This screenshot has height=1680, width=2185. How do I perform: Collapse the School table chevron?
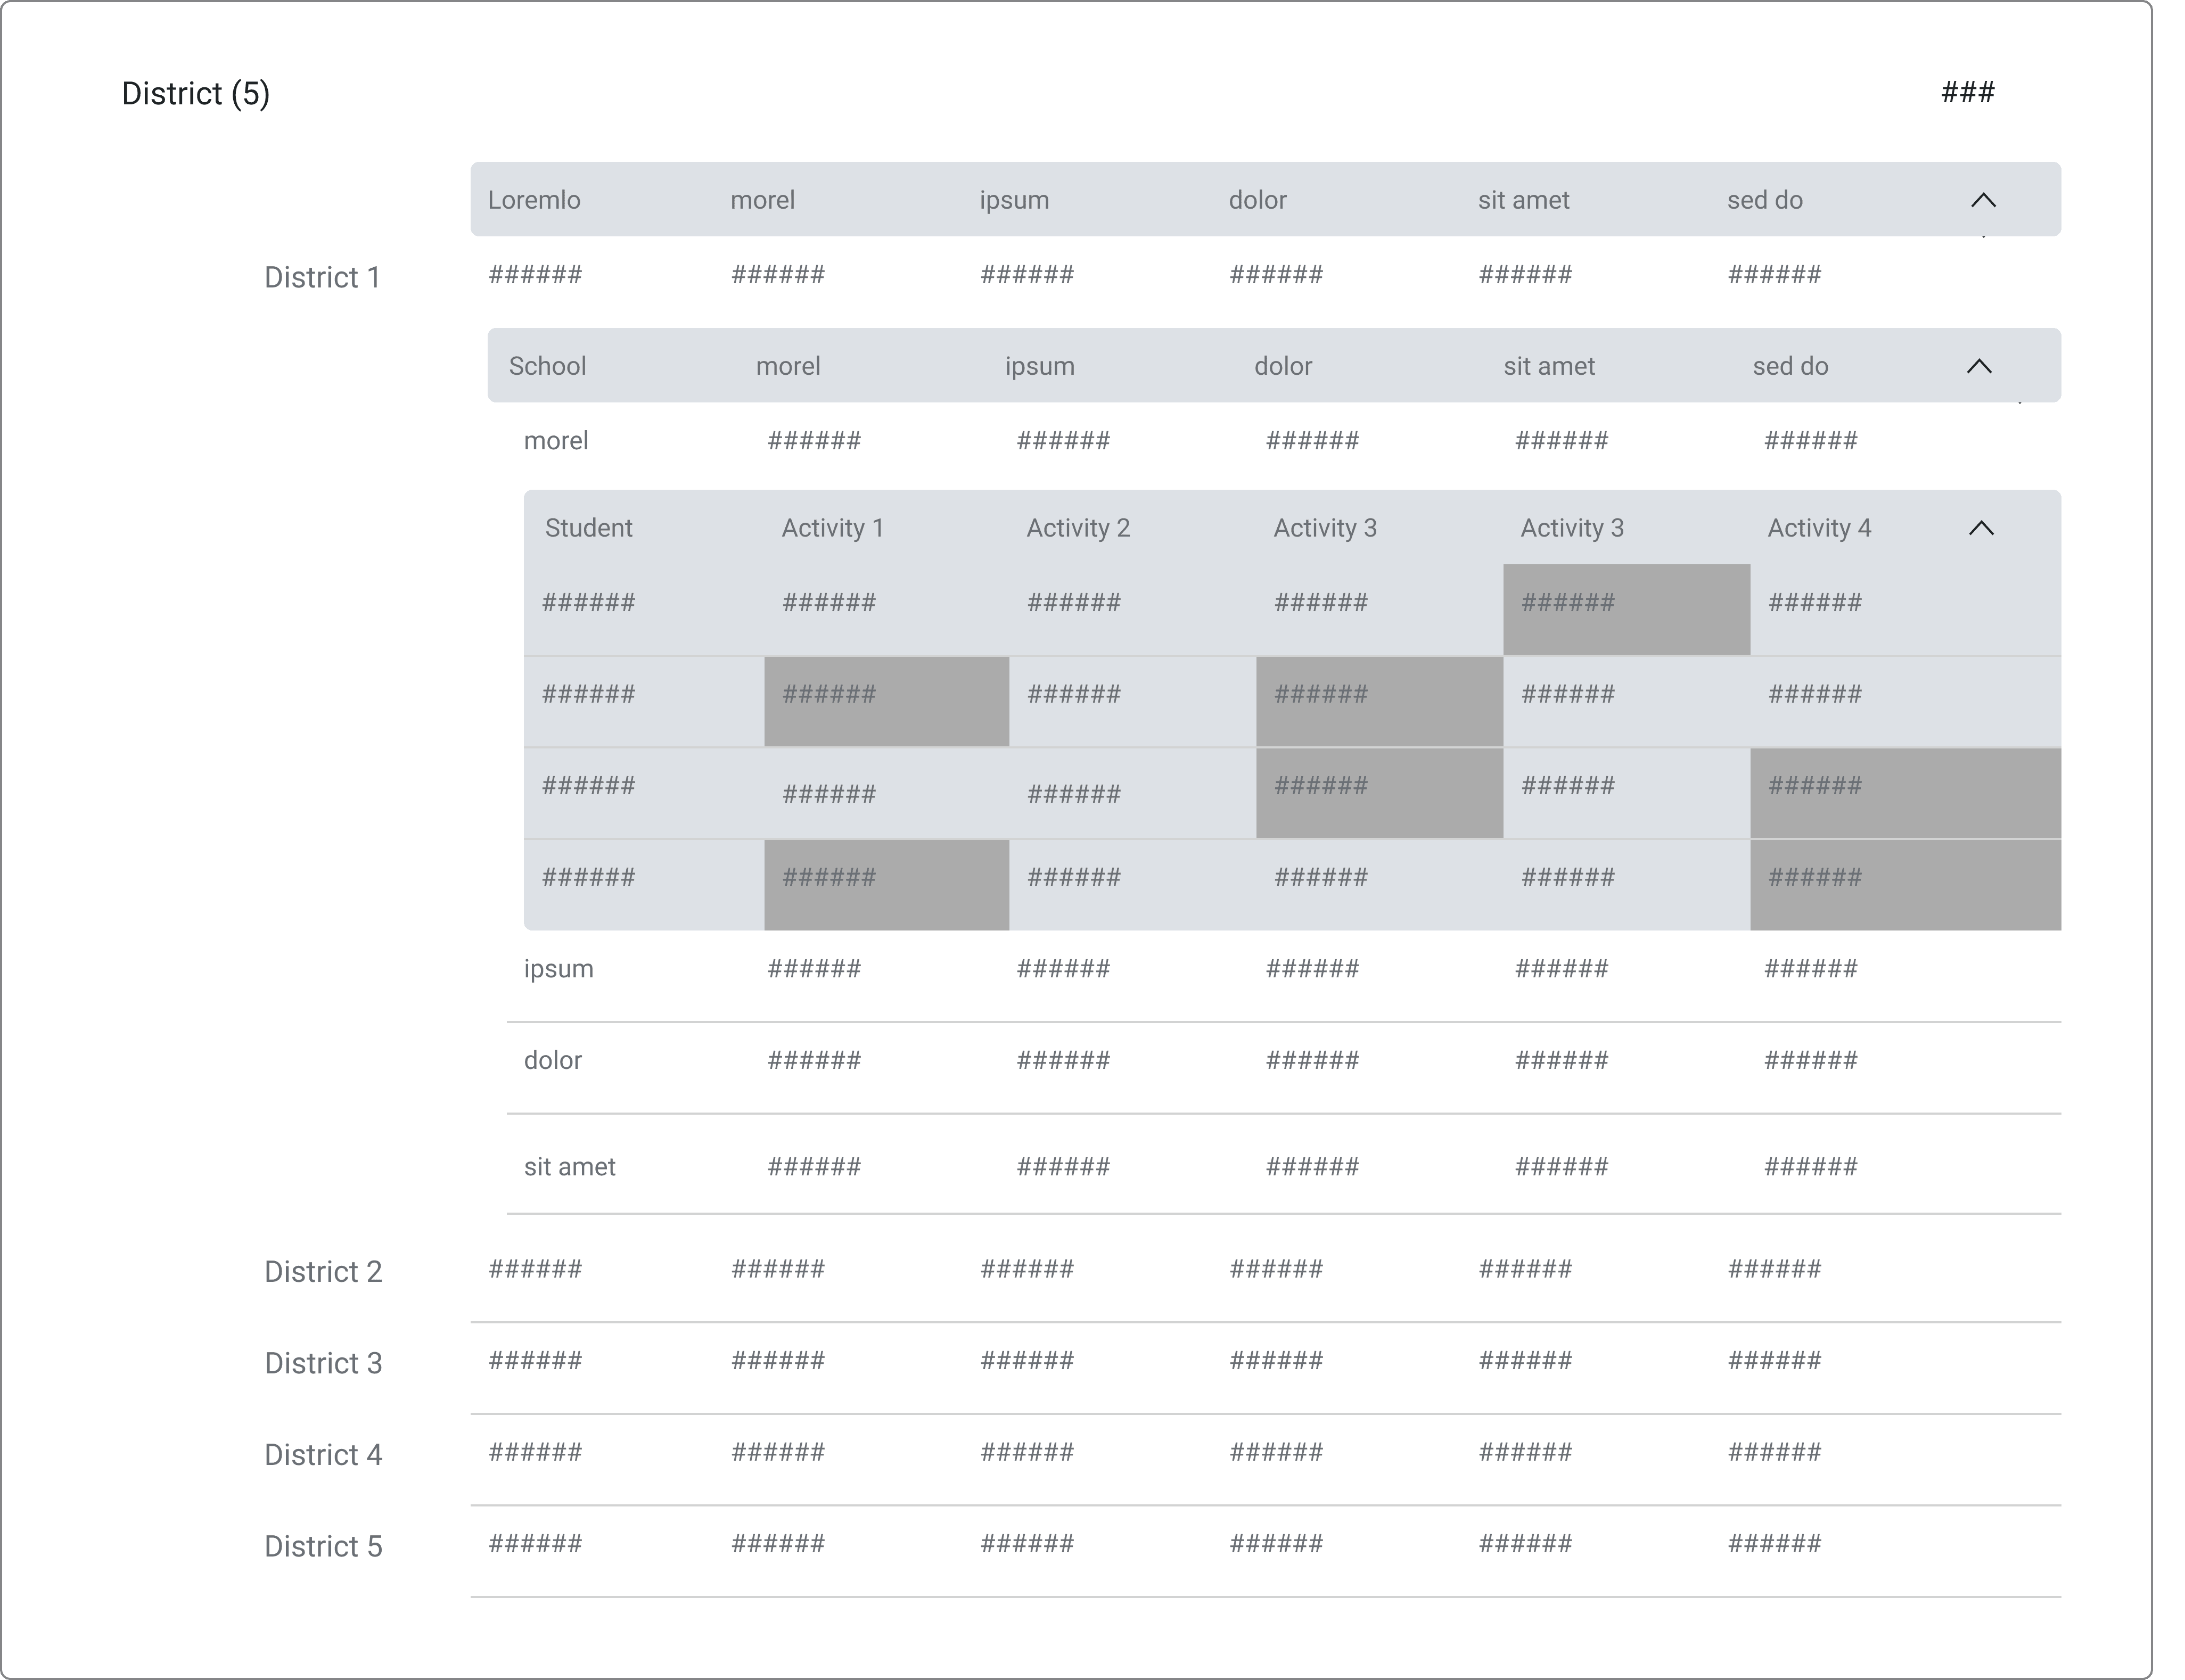click(1979, 366)
